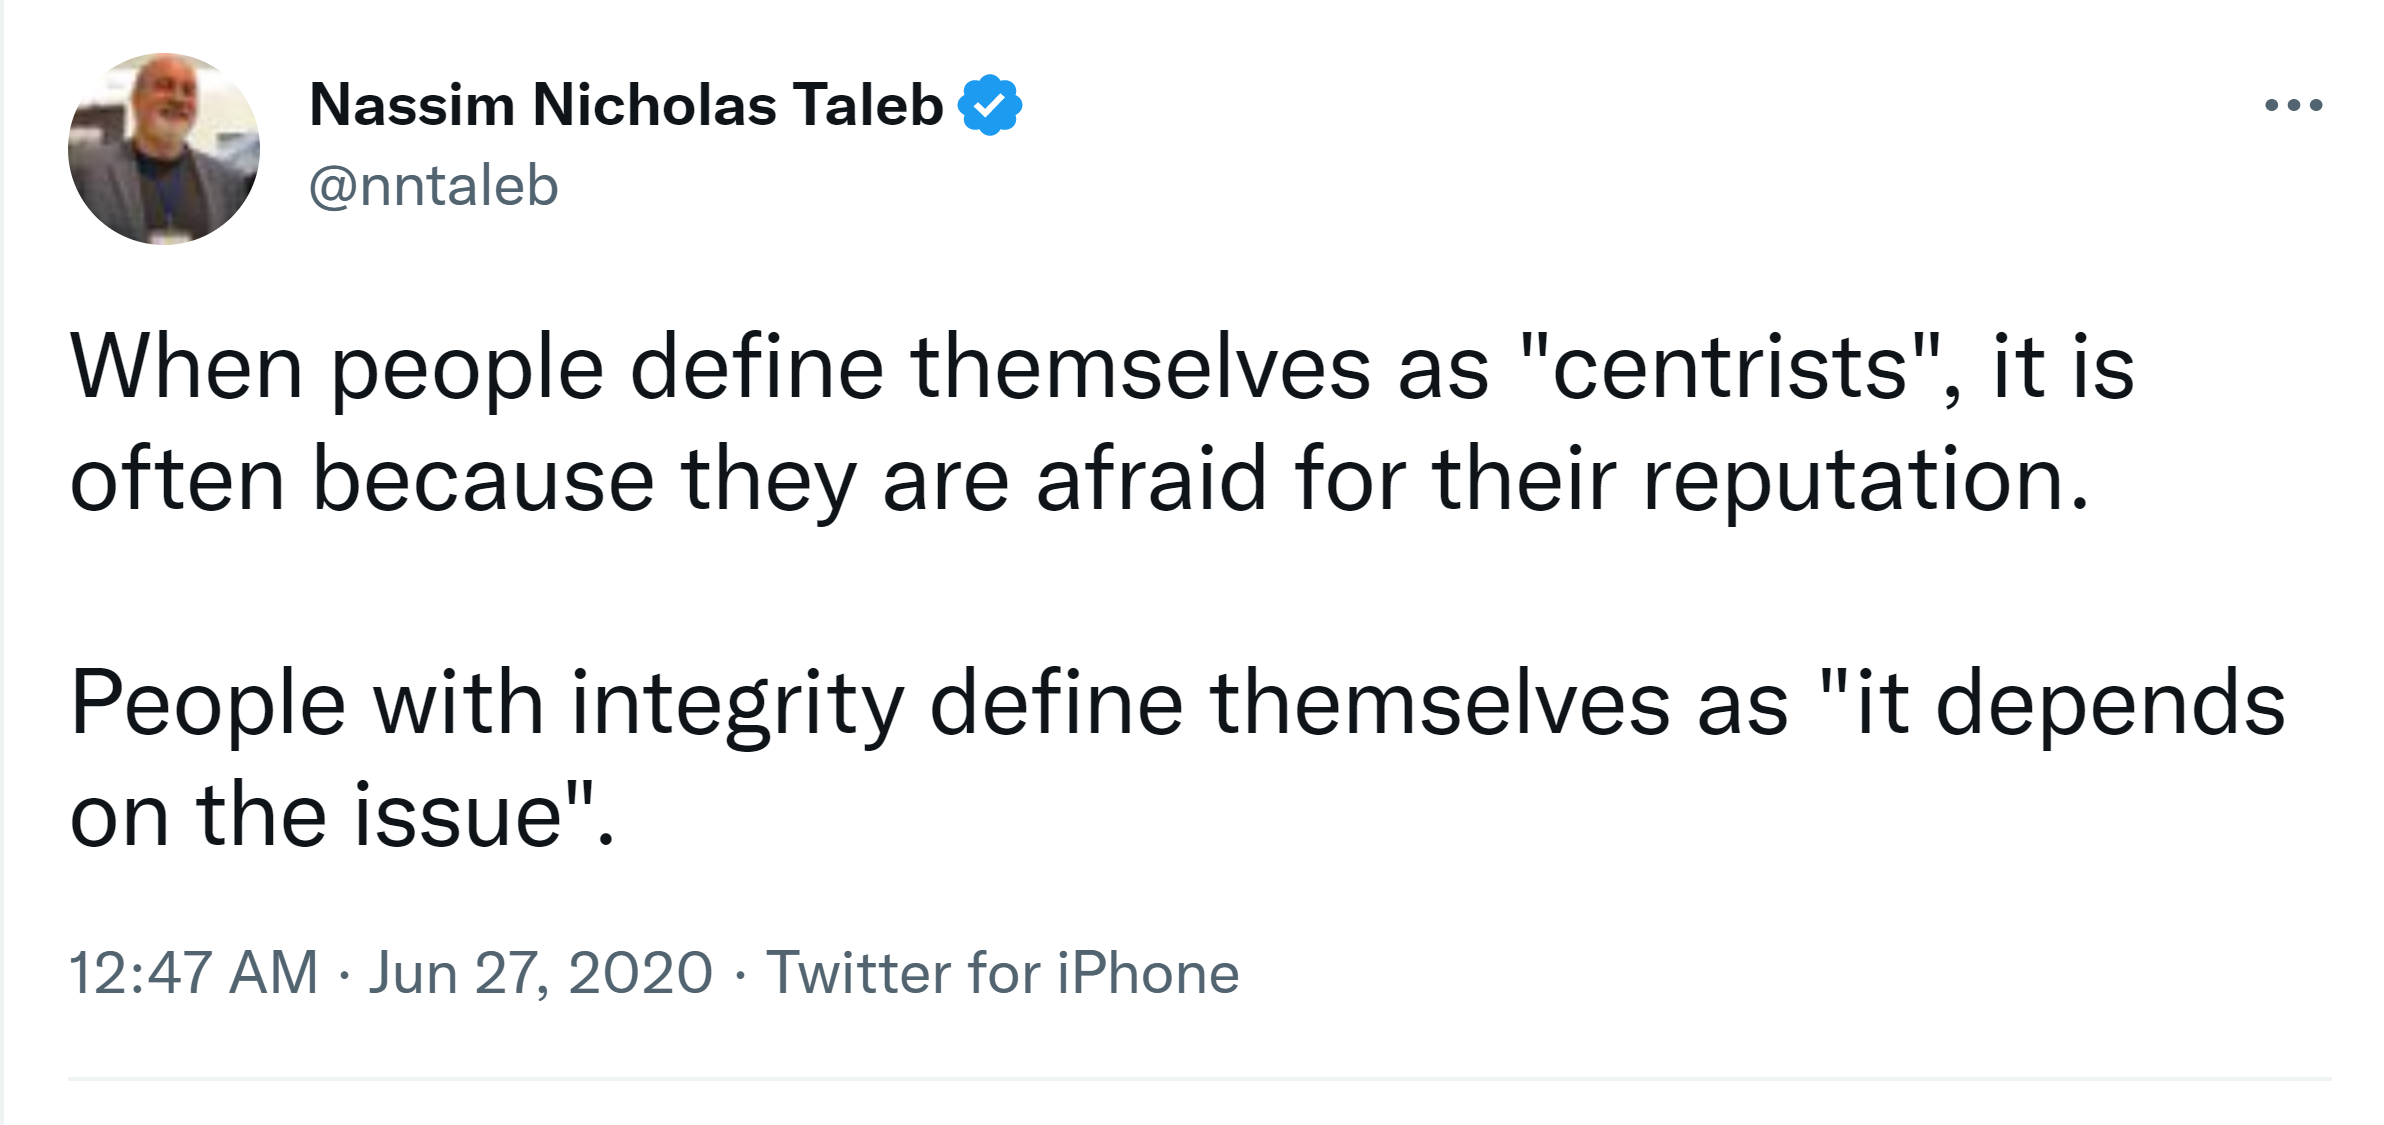Click the blue verified badge
The image size is (2384, 1125).
(x=989, y=105)
